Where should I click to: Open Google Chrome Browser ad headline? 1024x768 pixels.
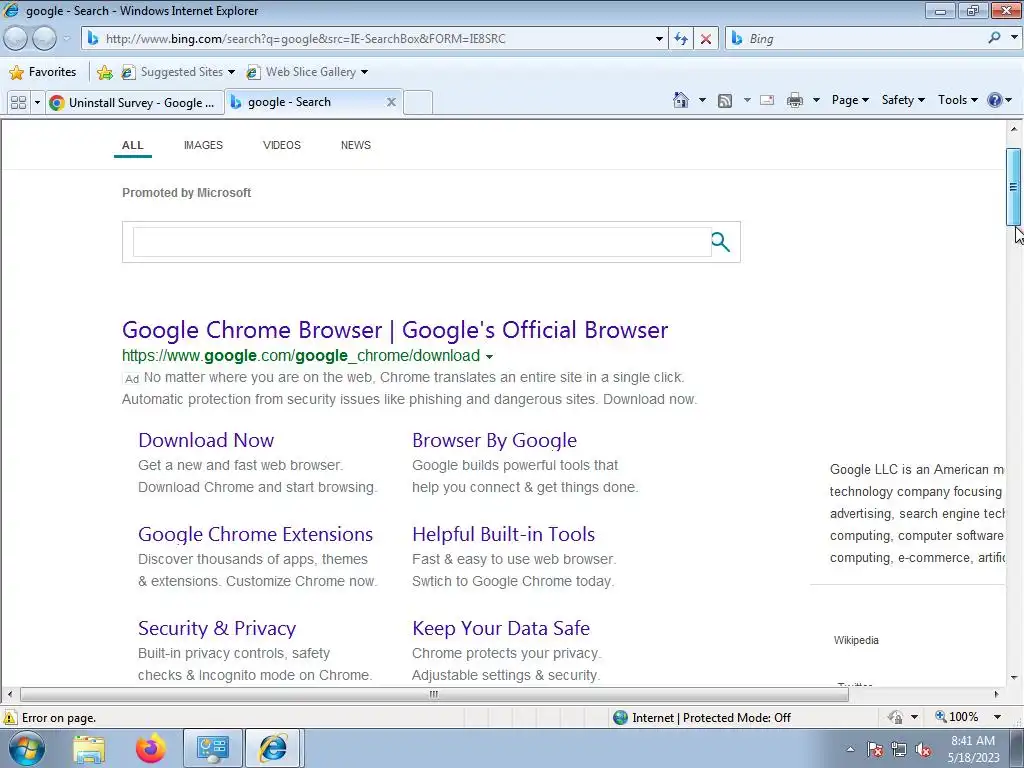pyautogui.click(x=395, y=330)
